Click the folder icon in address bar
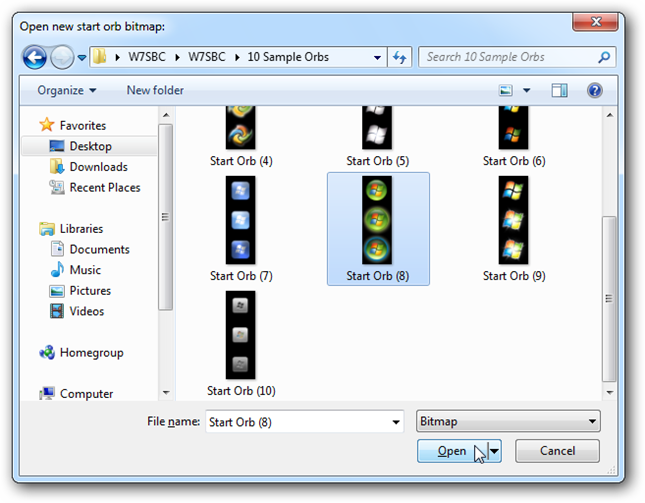645x503 pixels. click(x=99, y=56)
